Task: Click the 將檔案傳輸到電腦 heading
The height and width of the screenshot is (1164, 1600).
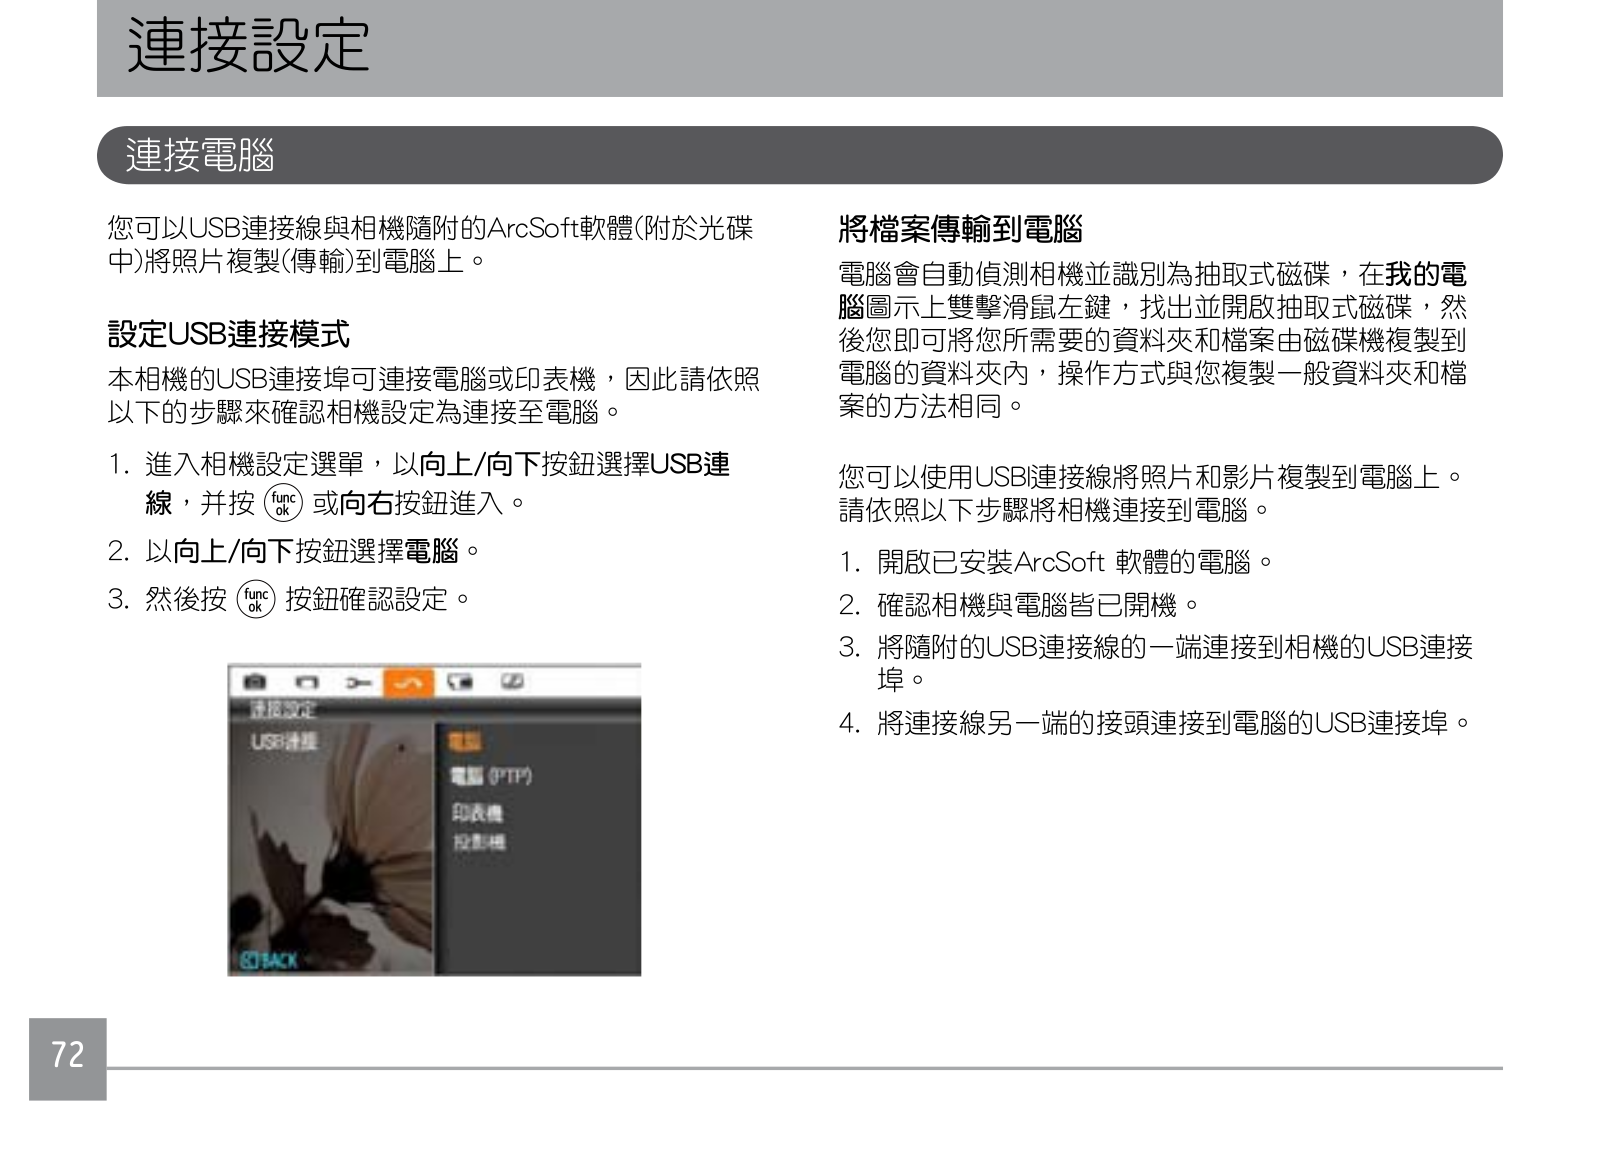Action: [960, 230]
